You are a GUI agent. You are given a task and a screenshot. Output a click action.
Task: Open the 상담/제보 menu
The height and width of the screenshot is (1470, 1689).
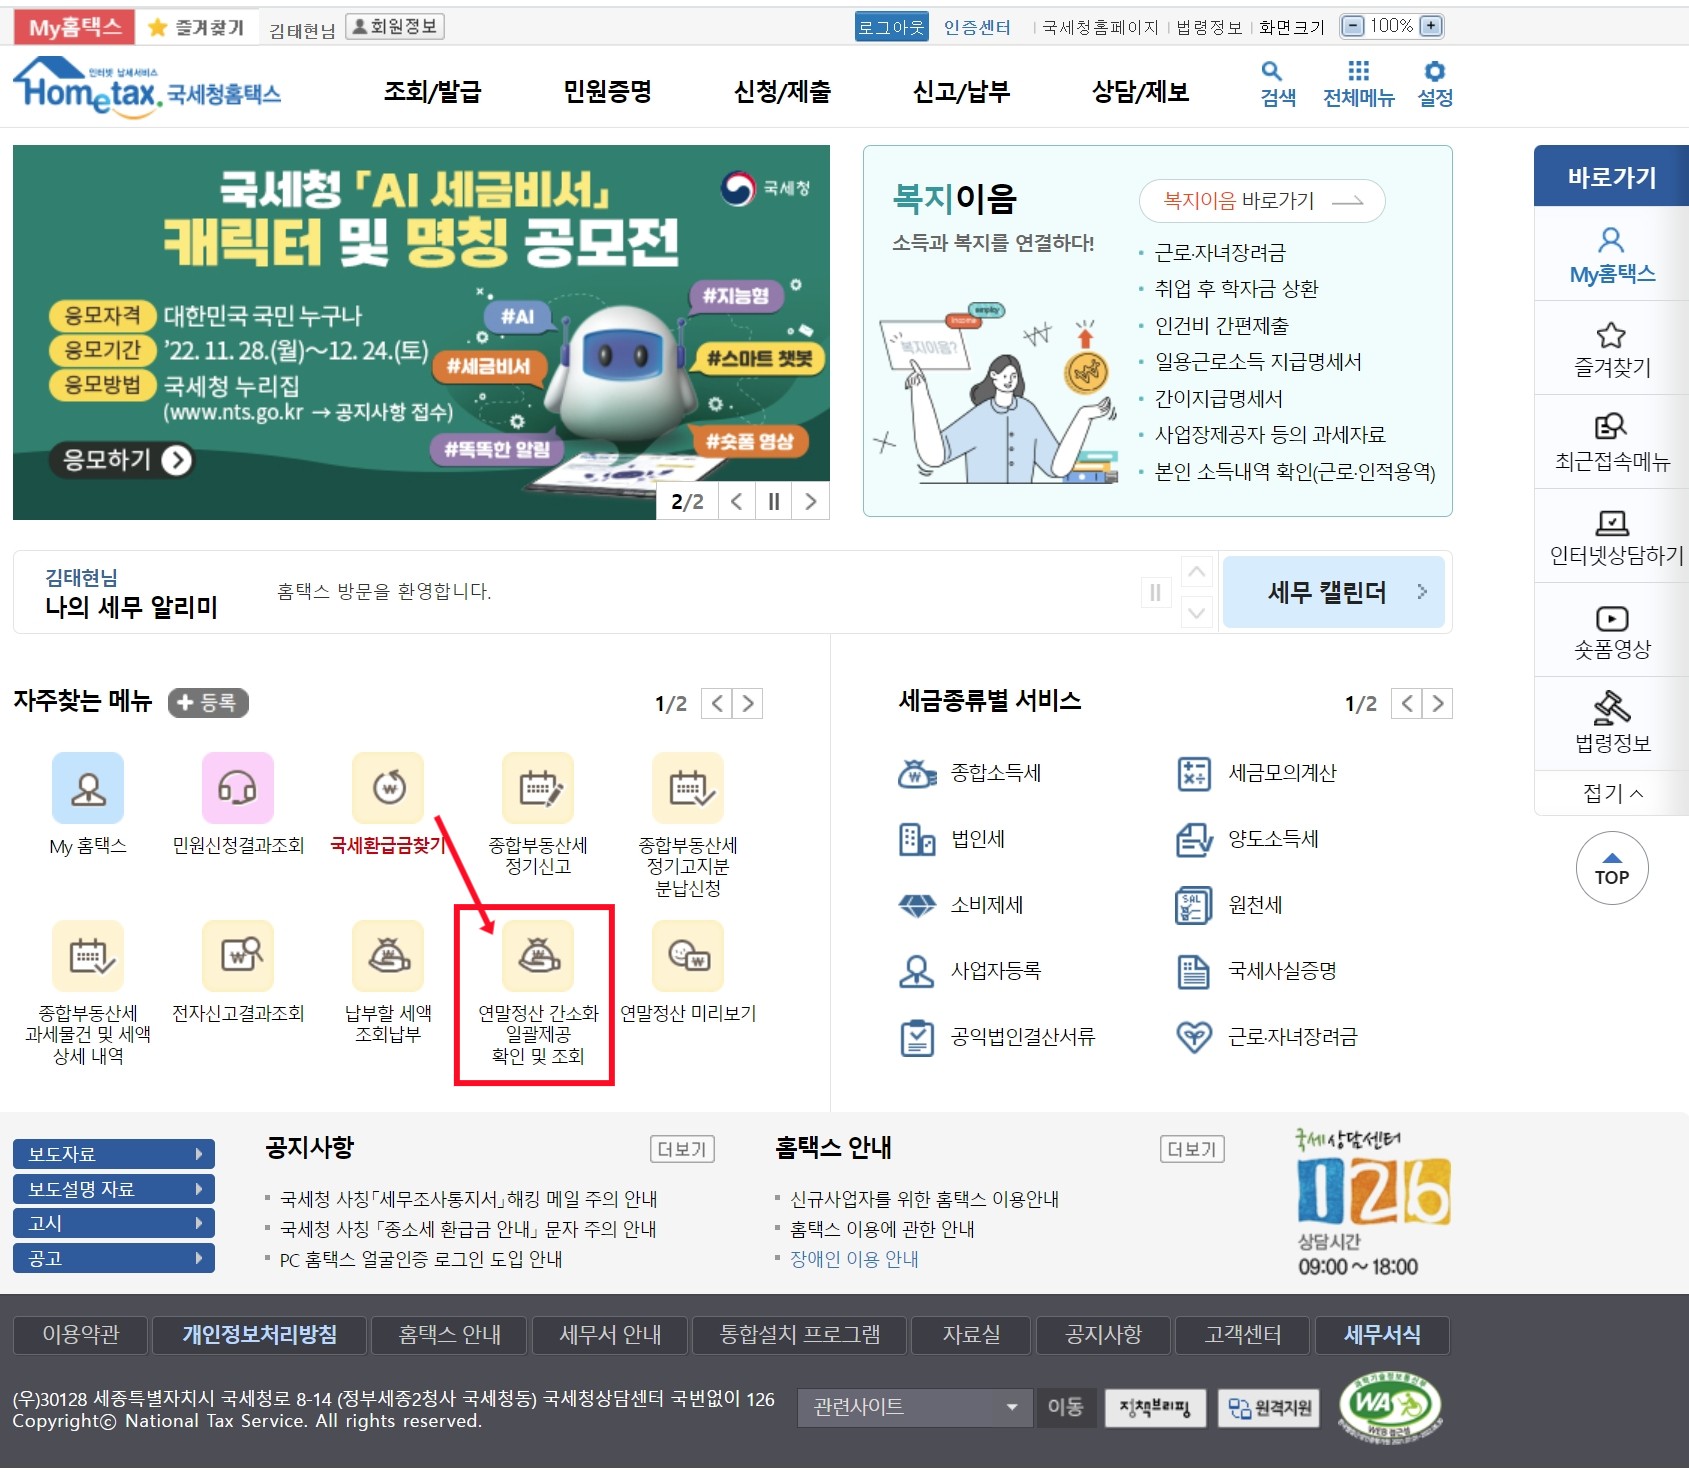click(1140, 92)
